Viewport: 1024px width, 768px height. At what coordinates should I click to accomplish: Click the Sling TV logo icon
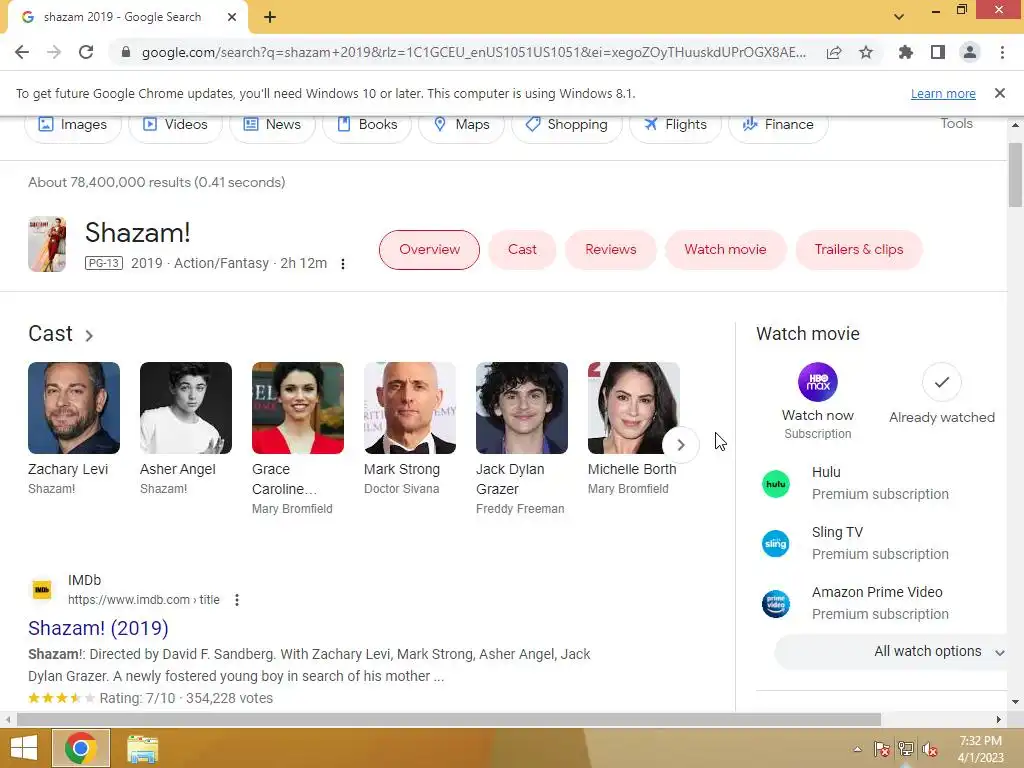(776, 544)
